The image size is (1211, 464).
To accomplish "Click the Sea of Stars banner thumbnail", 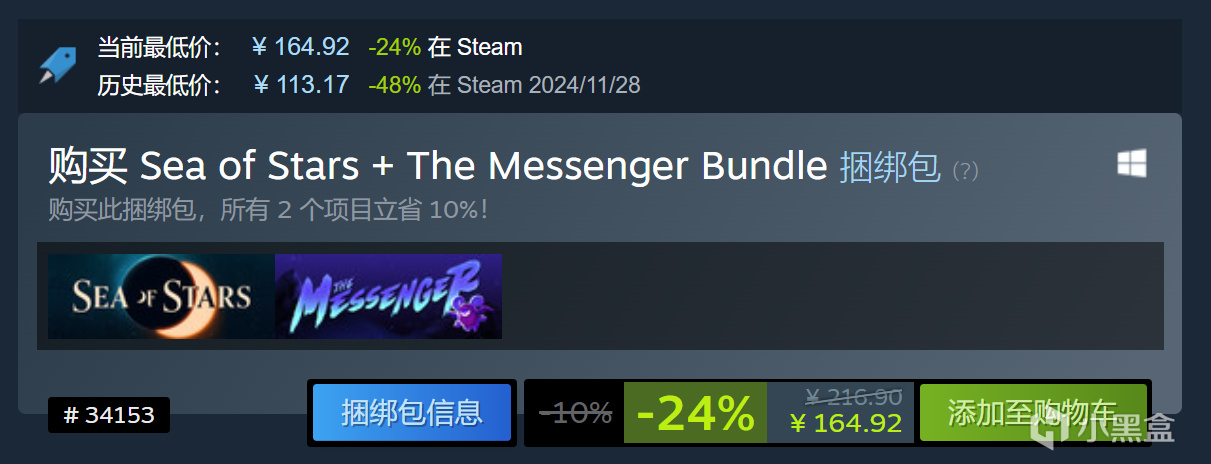I will (161, 296).
